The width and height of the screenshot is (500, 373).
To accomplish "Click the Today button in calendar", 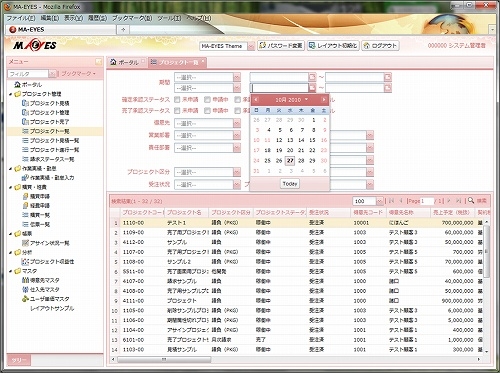I will 290,184.
